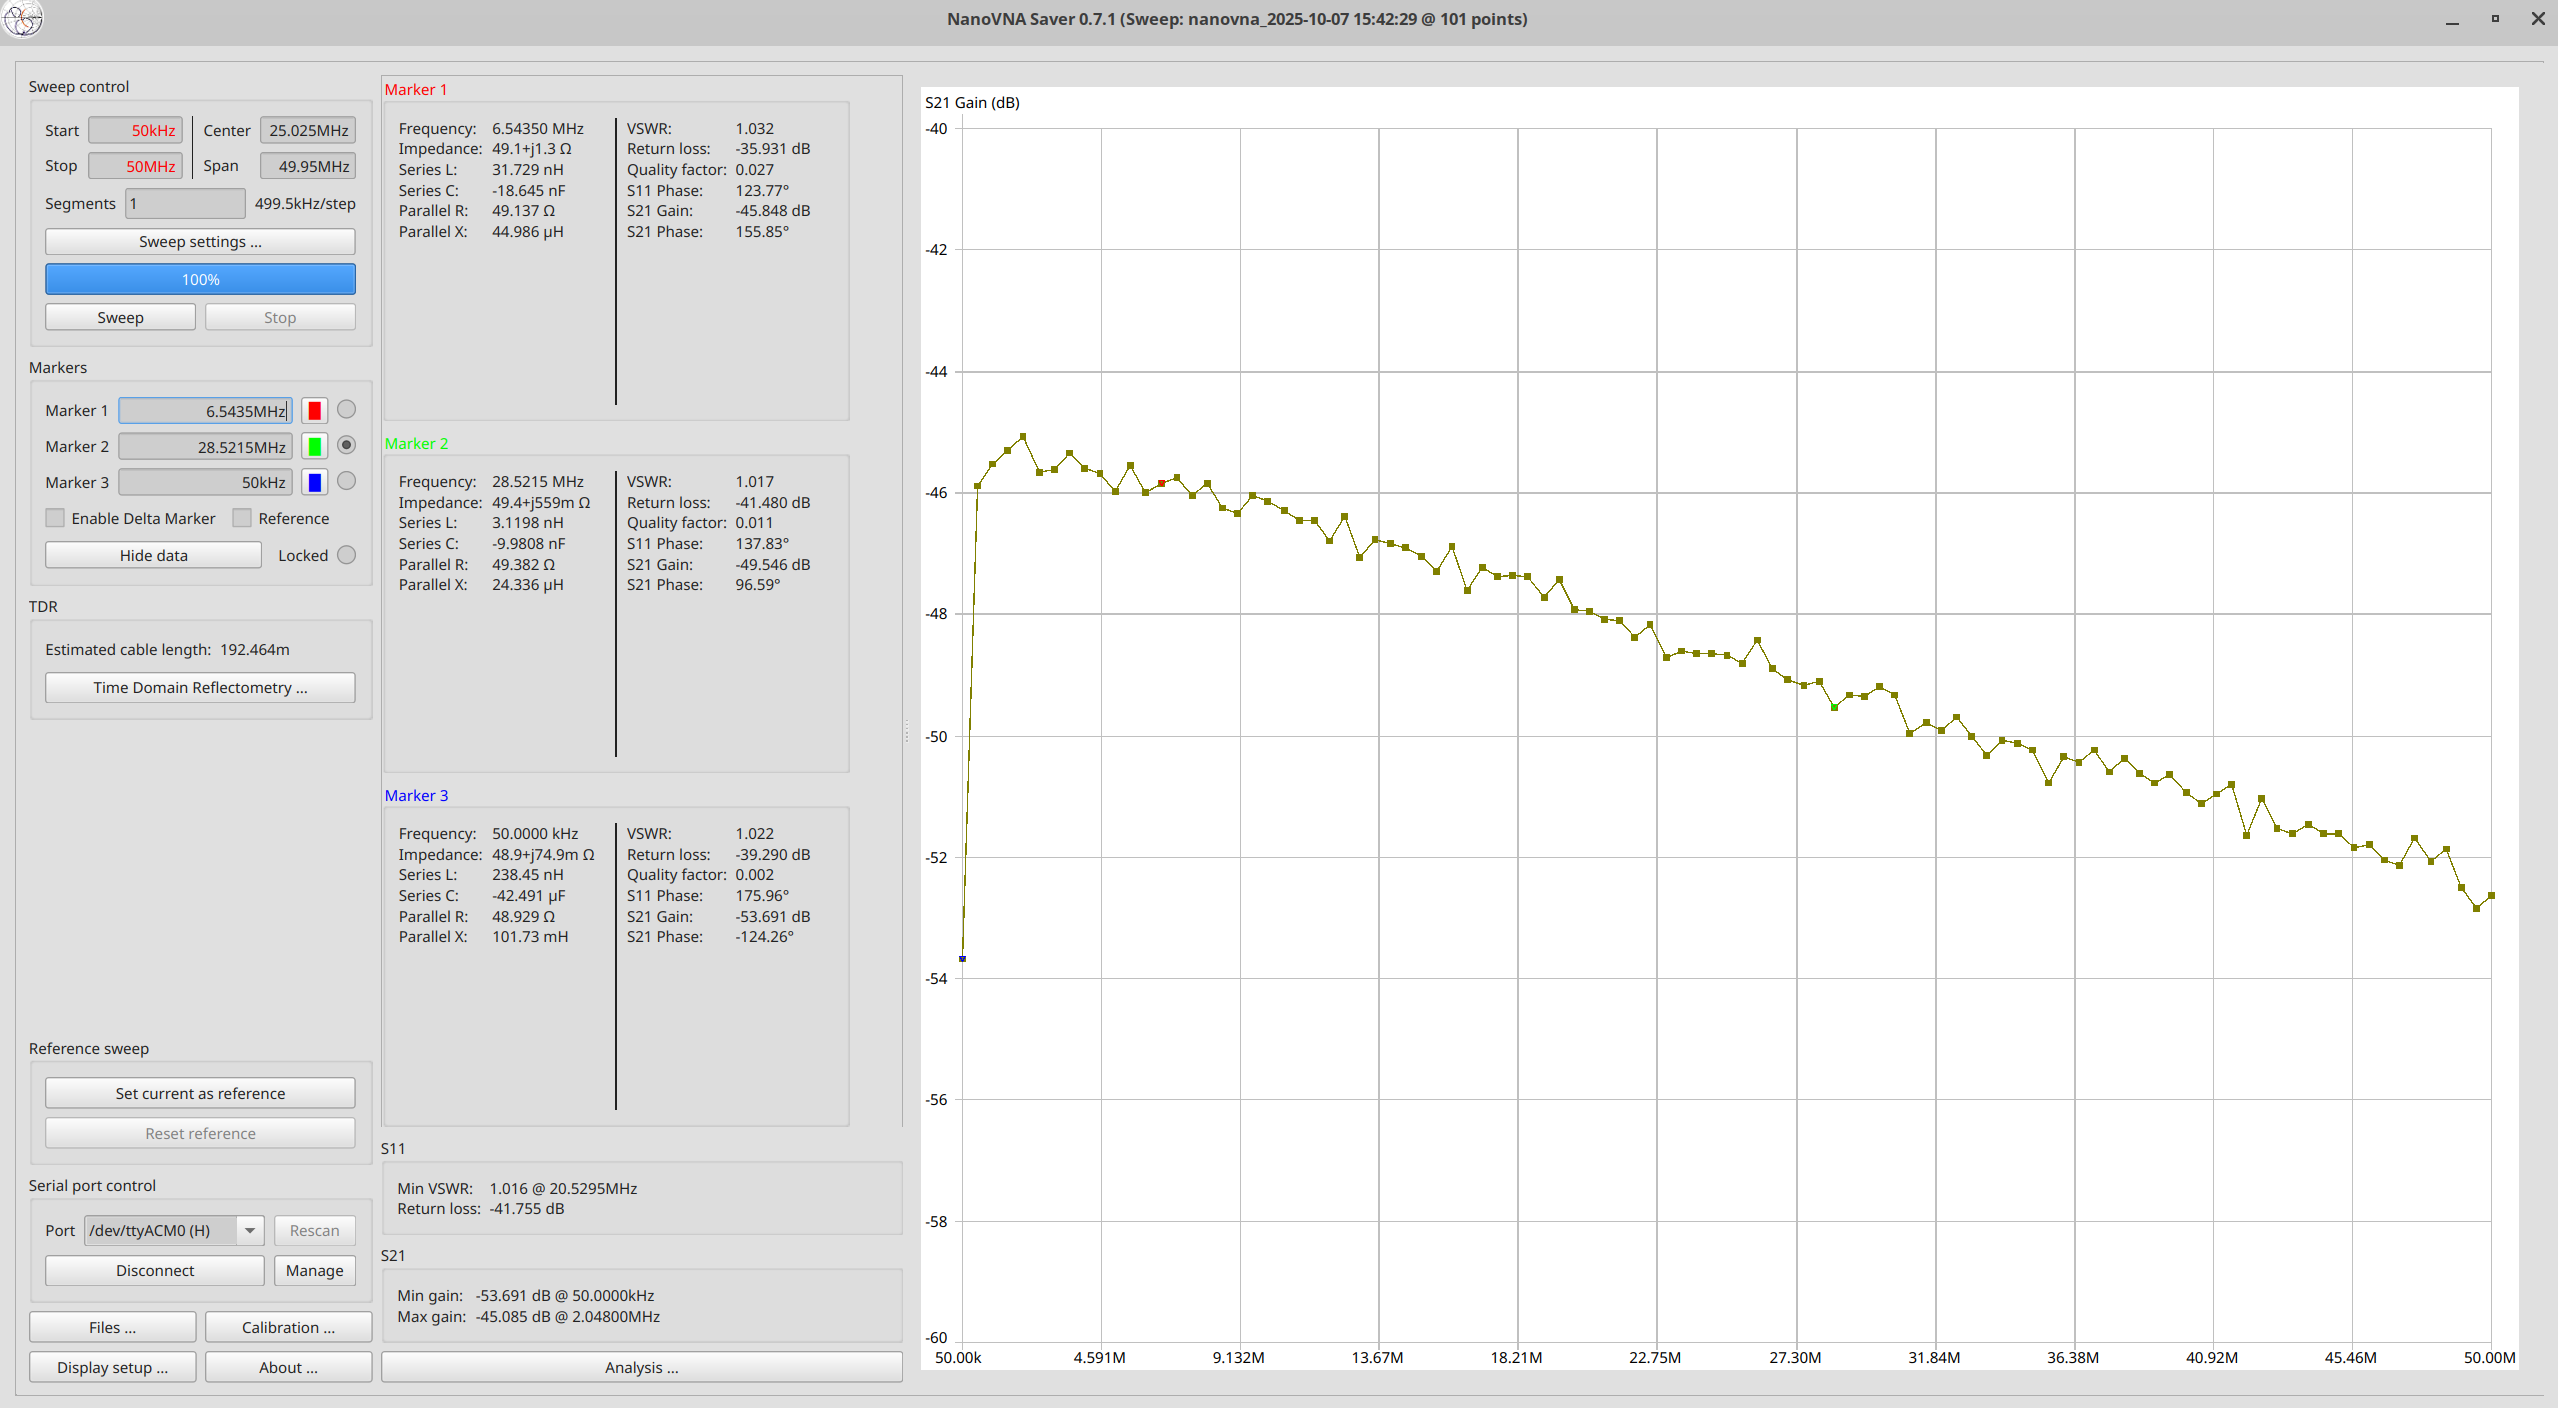Disconnect the serial port
Viewport: 2558px width, 1408px height.
pyautogui.click(x=154, y=1270)
